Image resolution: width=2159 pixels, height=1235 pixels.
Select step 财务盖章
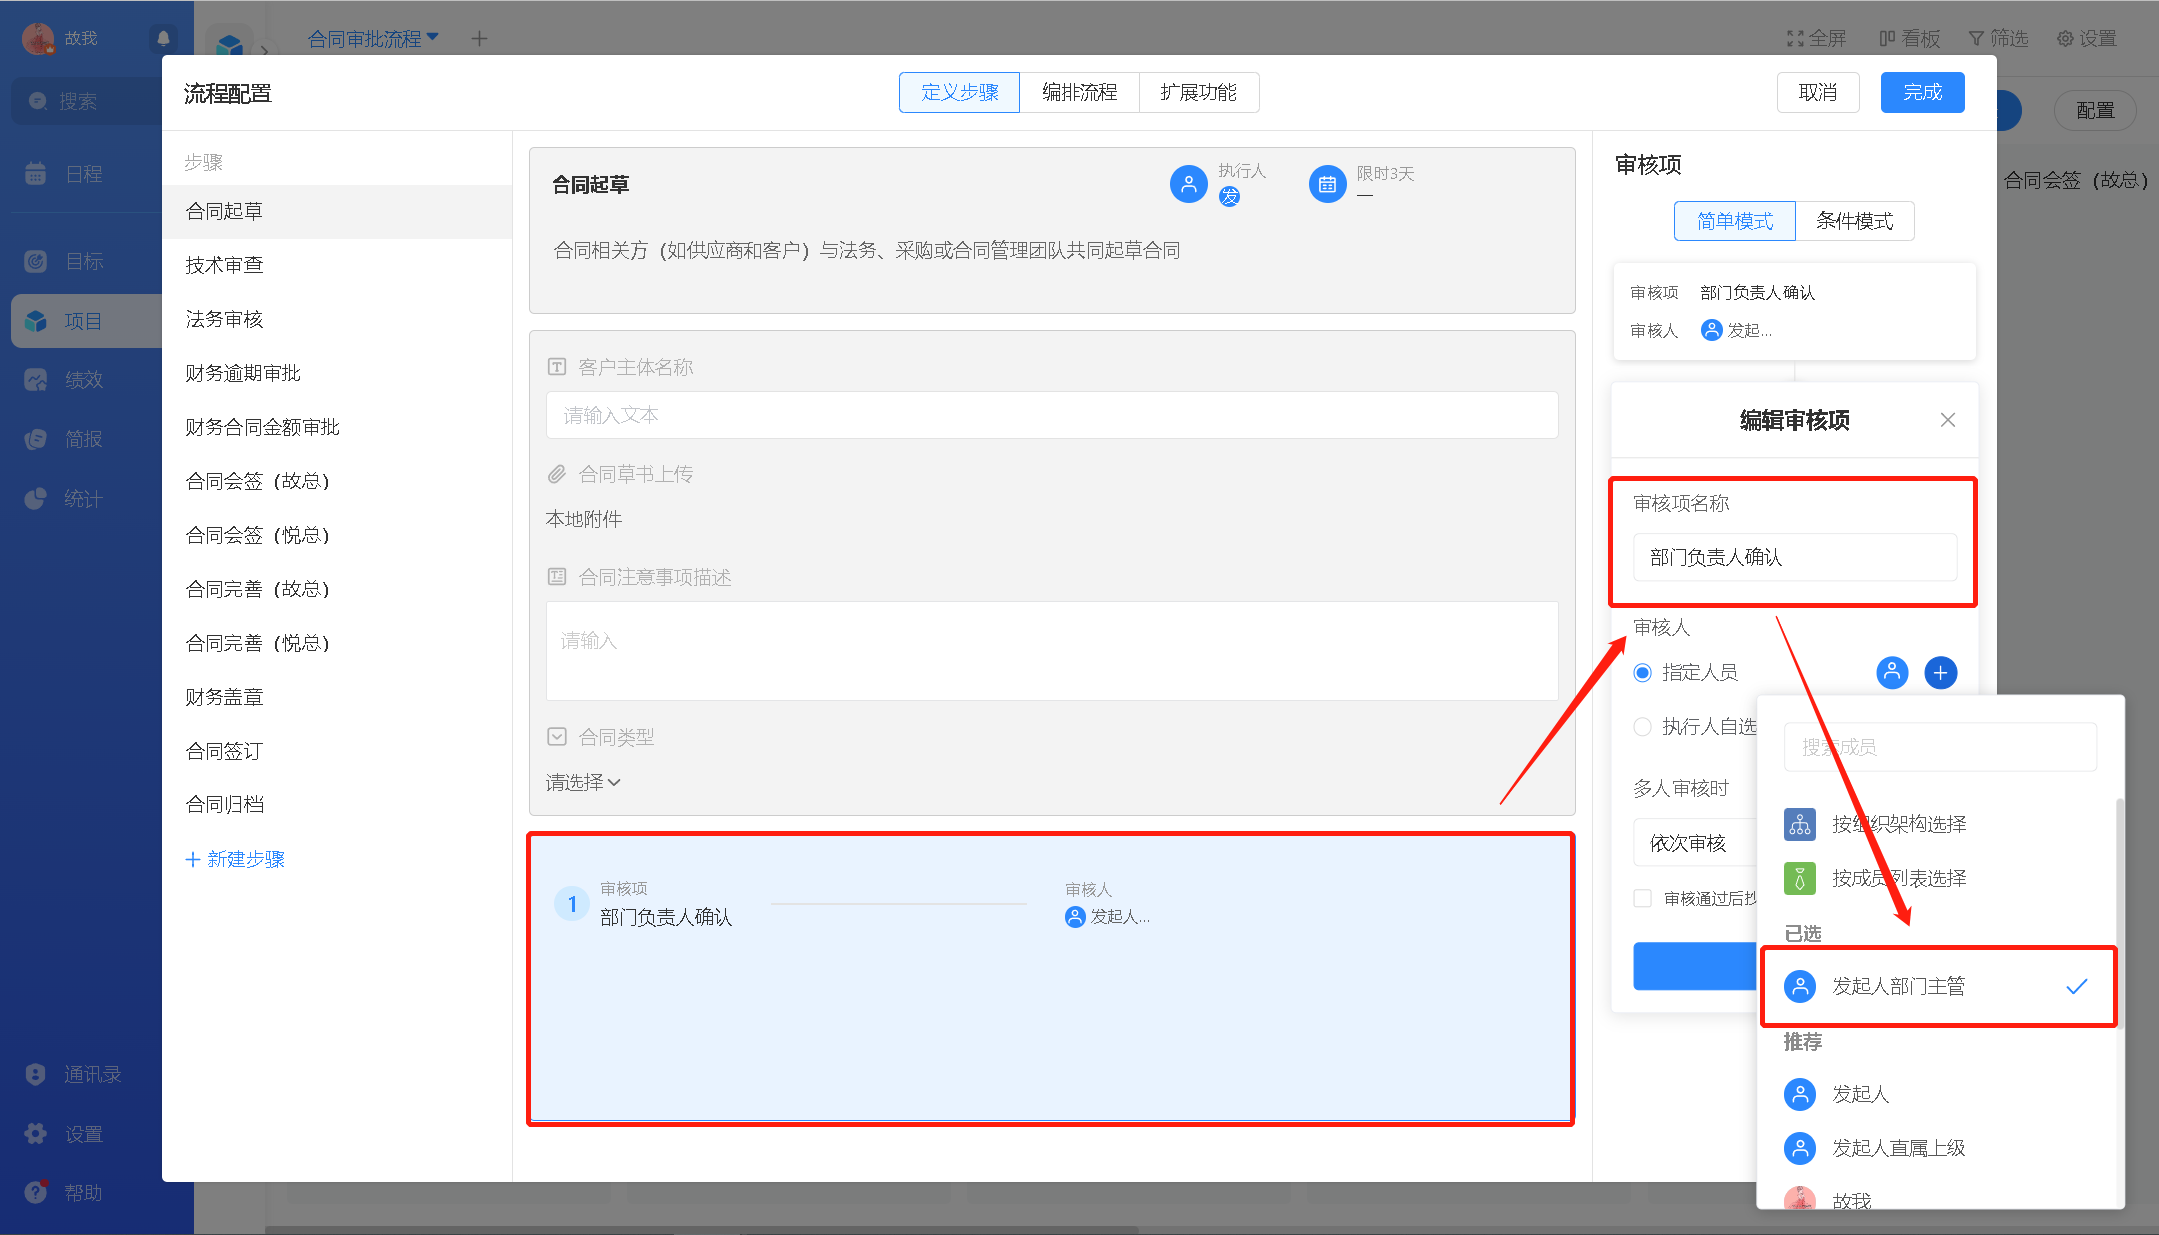click(337, 697)
